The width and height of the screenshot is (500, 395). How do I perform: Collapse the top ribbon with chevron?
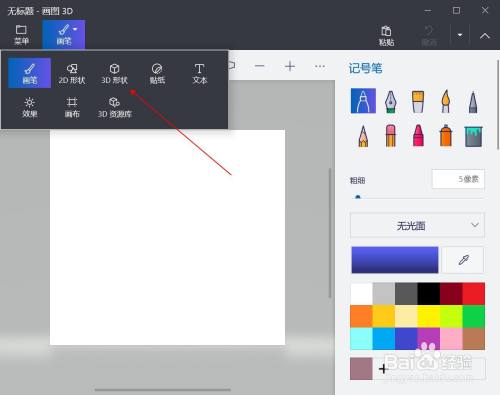tap(485, 35)
